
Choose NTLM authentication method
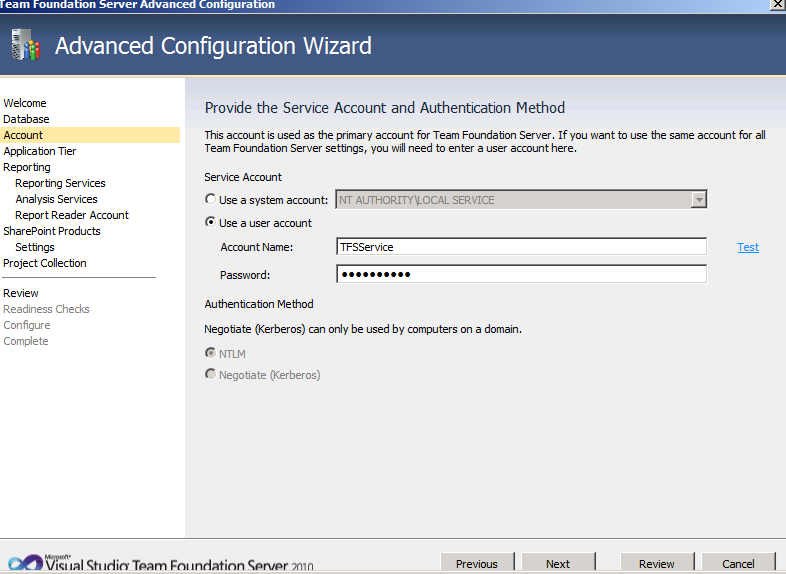point(211,353)
